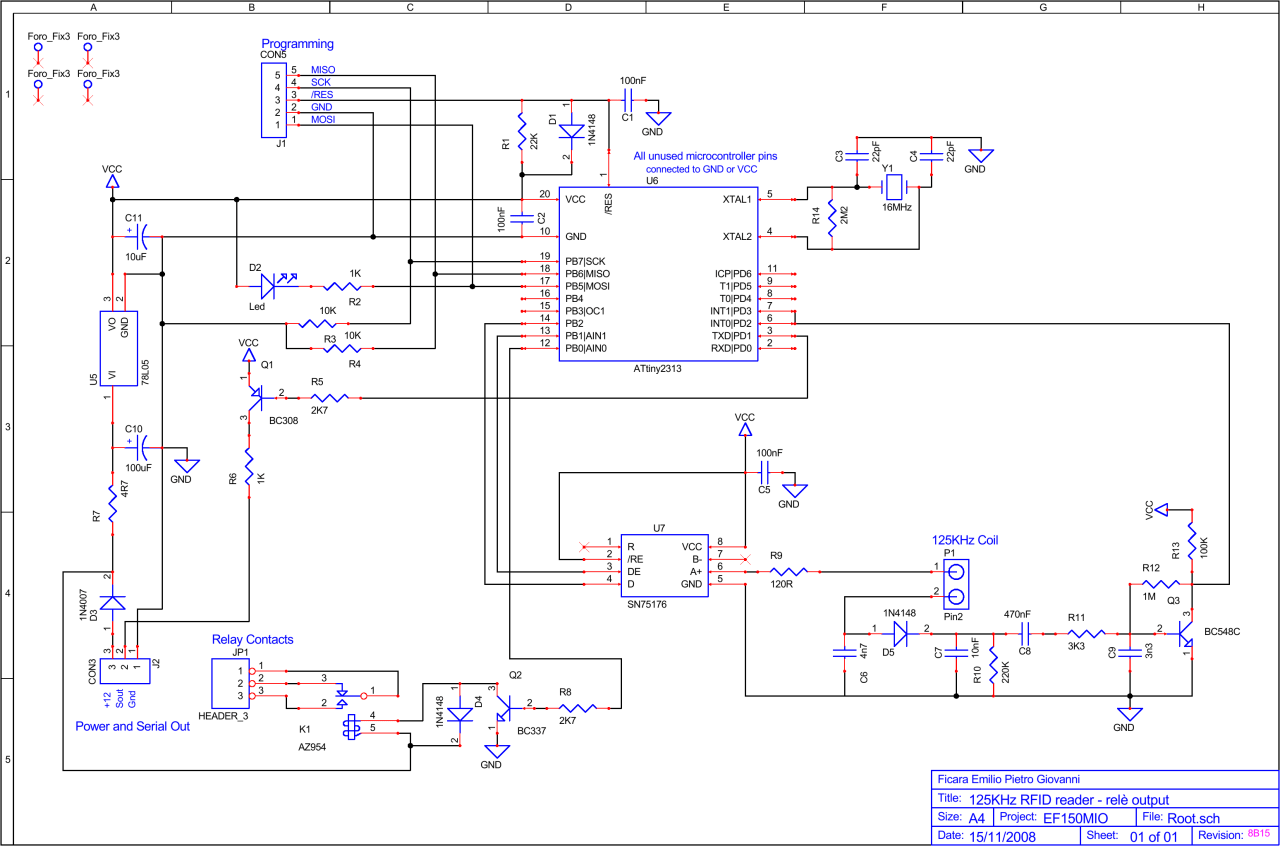
Task: Click author name 'Ficara Emilio Pietro Giovanni'
Action: click(x=1007, y=780)
